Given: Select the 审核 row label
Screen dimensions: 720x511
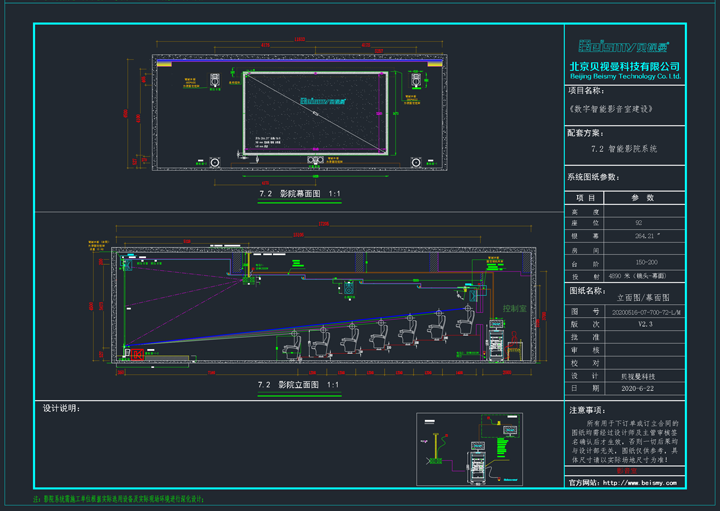Looking at the screenshot, I should click(x=585, y=350).
